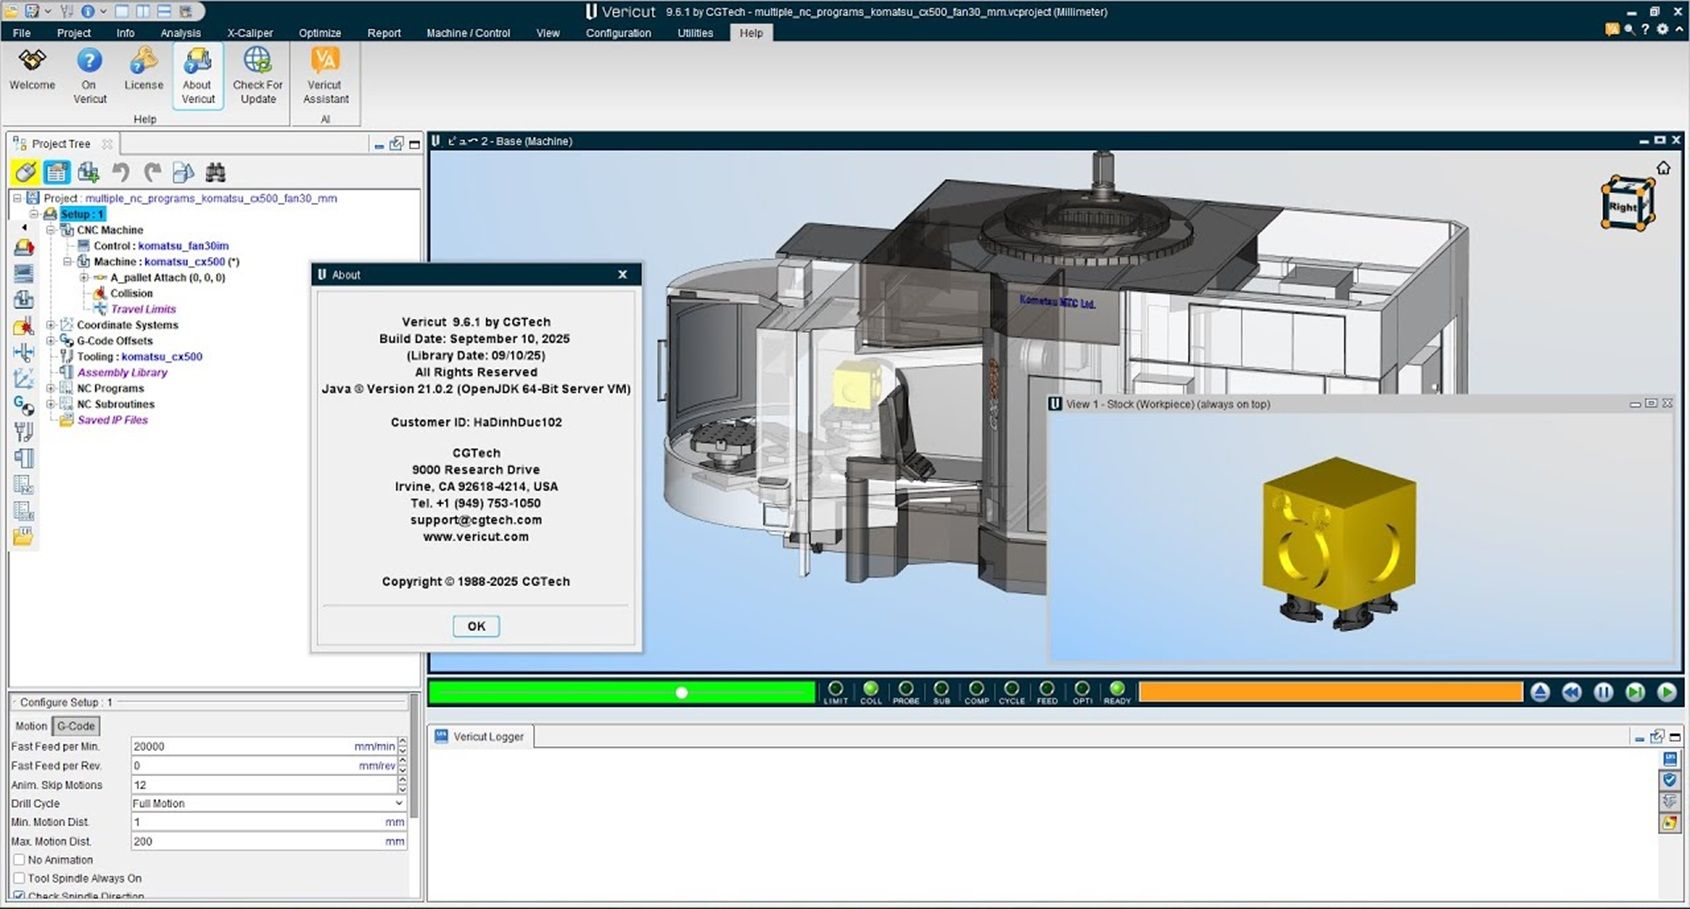Click the G-Code Offsets icon in left sidebar

23,404
